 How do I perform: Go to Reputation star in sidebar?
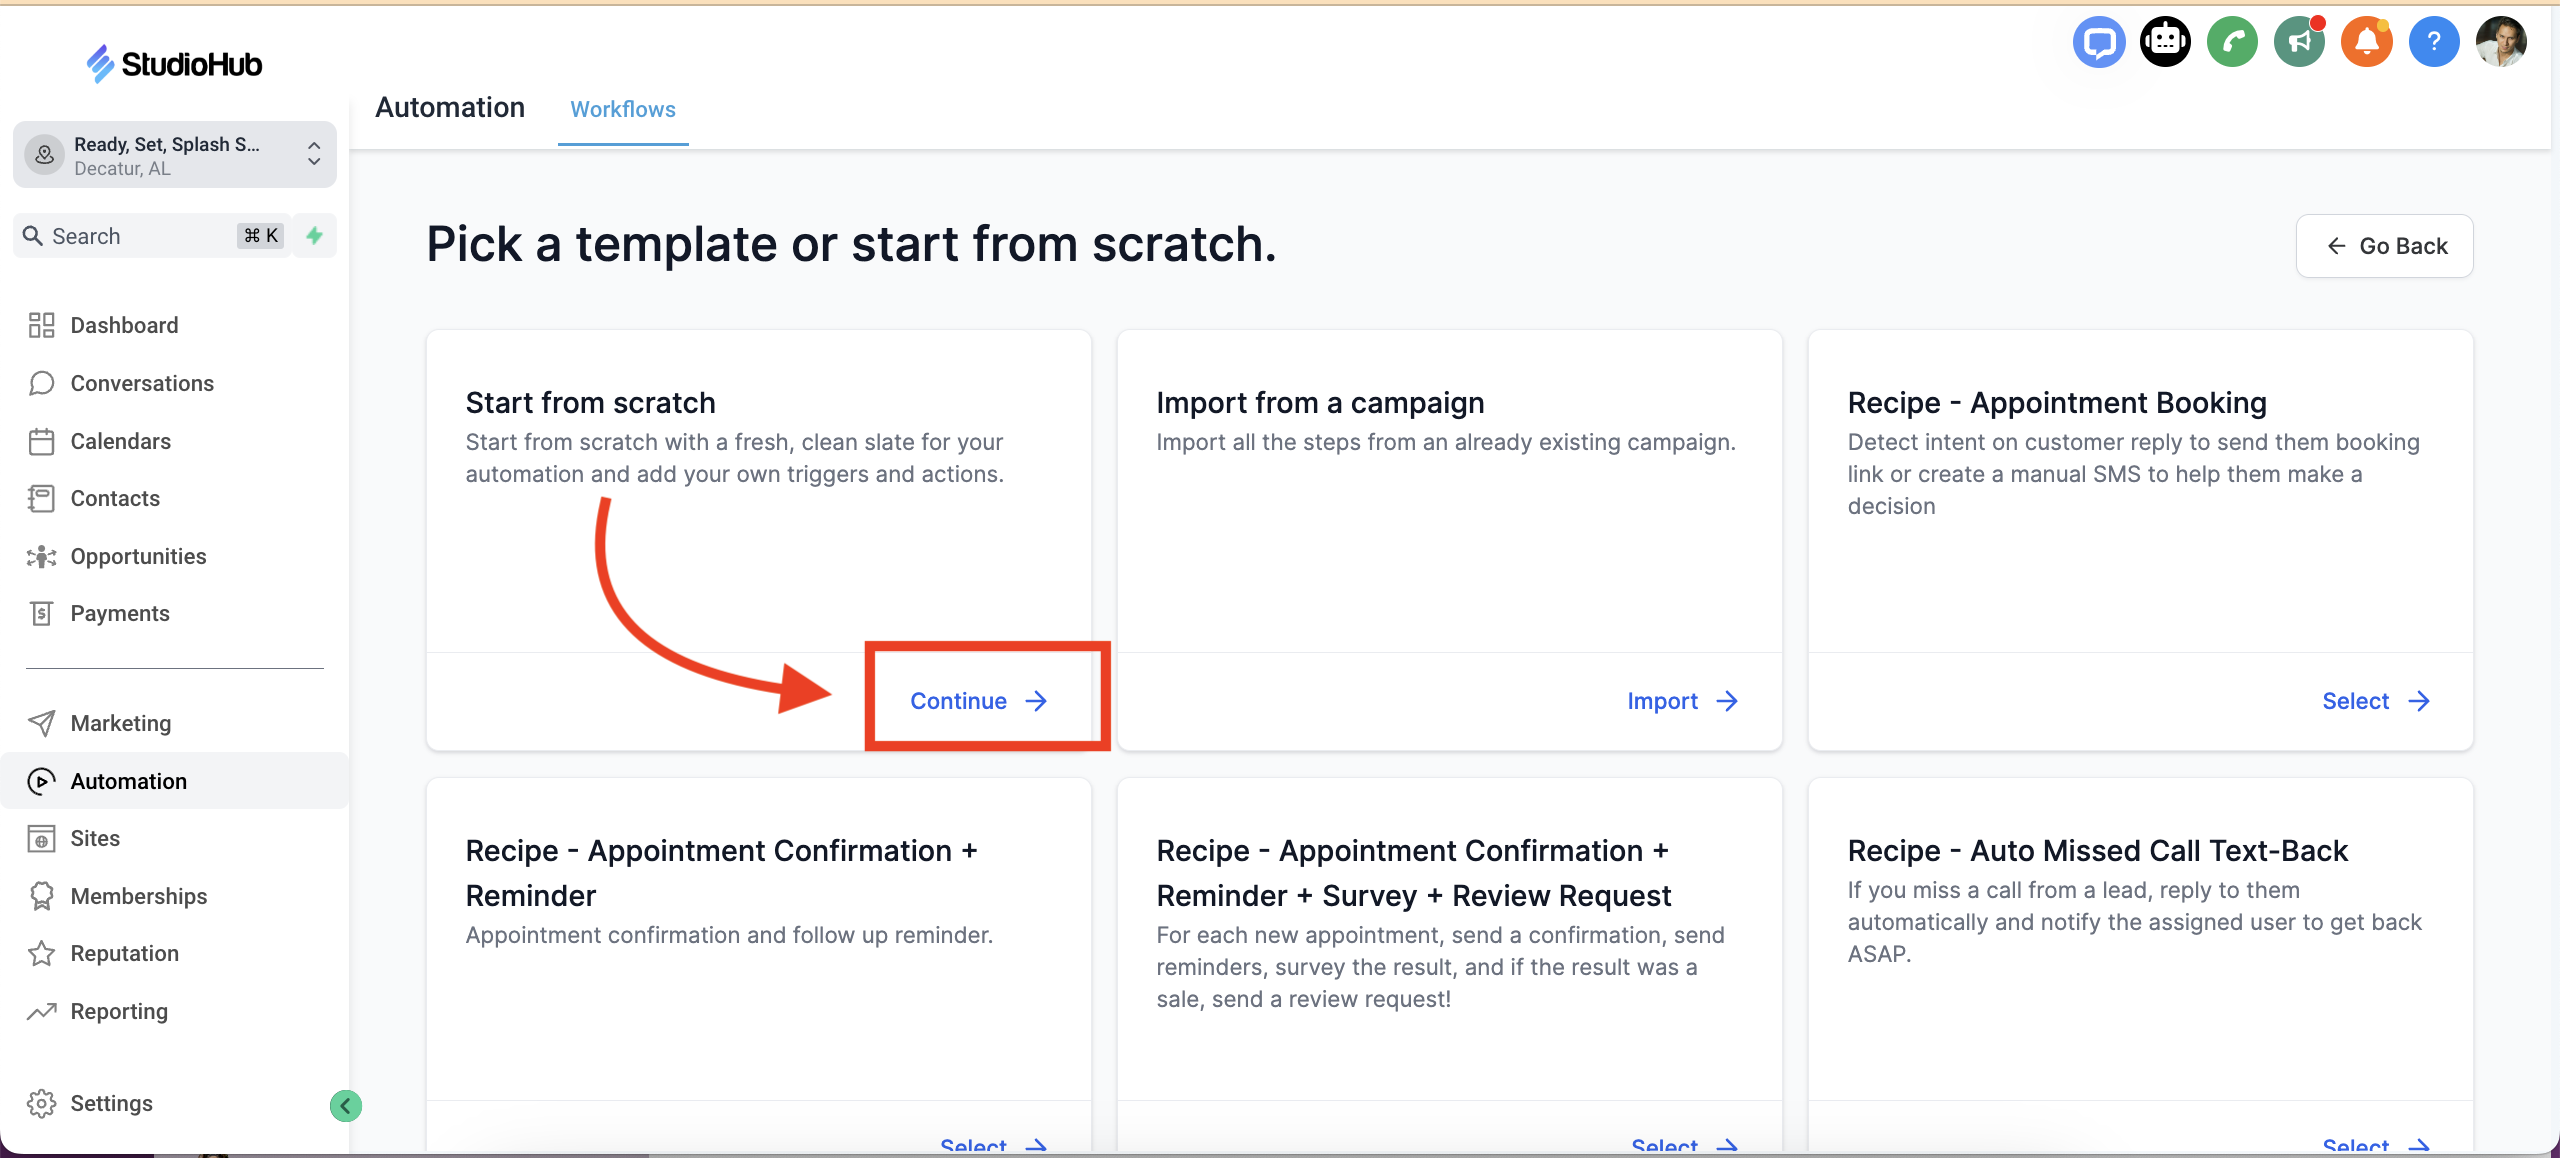pos(124,953)
